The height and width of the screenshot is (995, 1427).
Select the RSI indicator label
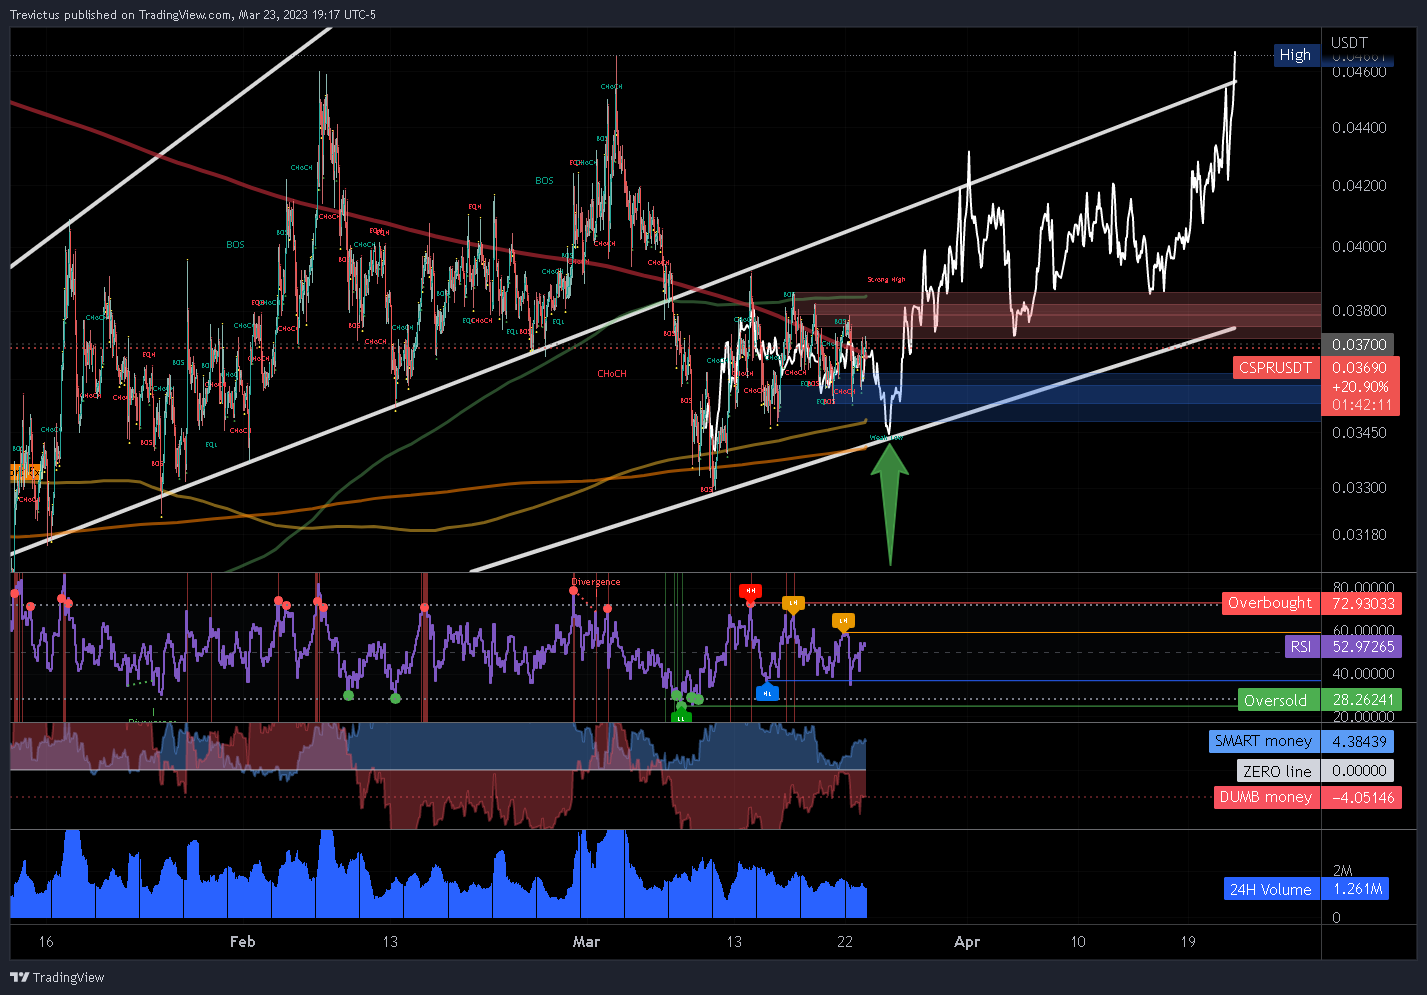pyautogui.click(x=1301, y=647)
